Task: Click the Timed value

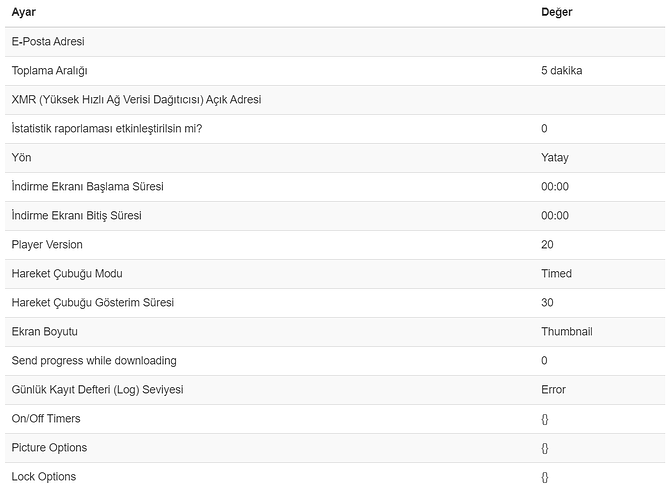Action: (x=556, y=273)
